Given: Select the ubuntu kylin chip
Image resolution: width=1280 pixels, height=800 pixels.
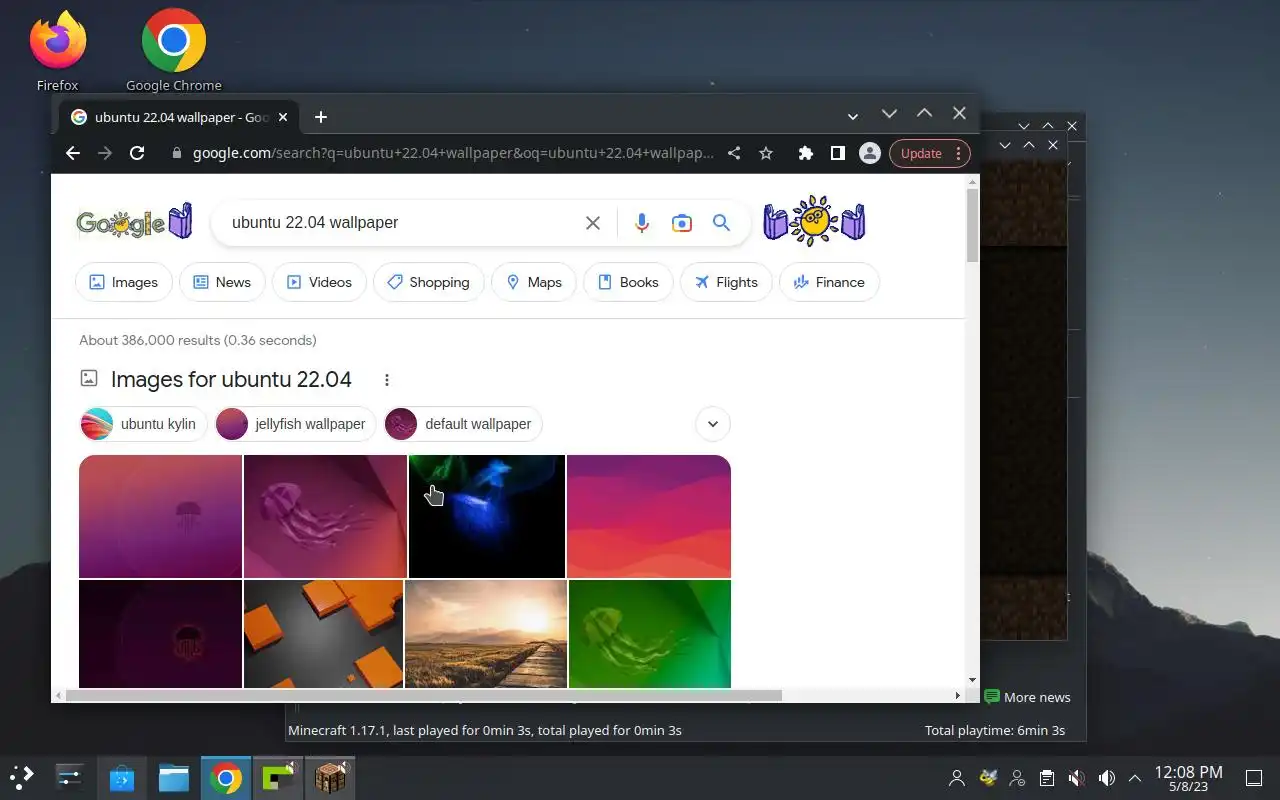Looking at the screenshot, I should [143, 424].
